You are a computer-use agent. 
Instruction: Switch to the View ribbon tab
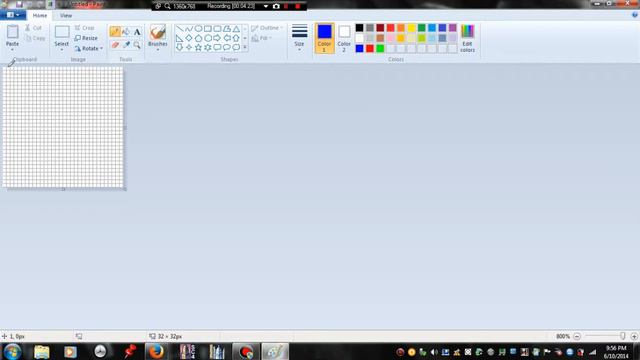point(66,16)
